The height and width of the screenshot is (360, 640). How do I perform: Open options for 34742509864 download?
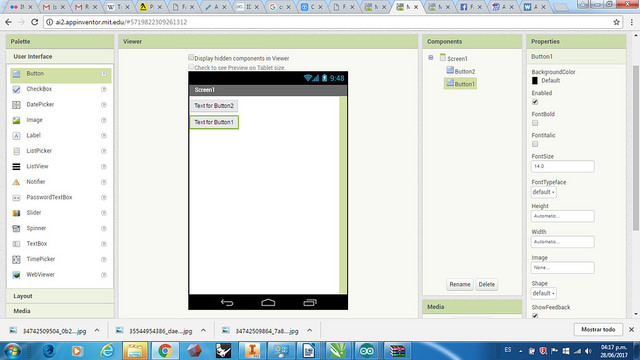(310, 331)
